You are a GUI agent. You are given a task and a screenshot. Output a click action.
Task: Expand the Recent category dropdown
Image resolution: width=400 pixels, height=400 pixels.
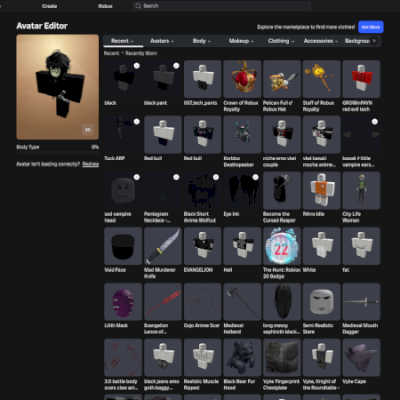tap(123, 41)
